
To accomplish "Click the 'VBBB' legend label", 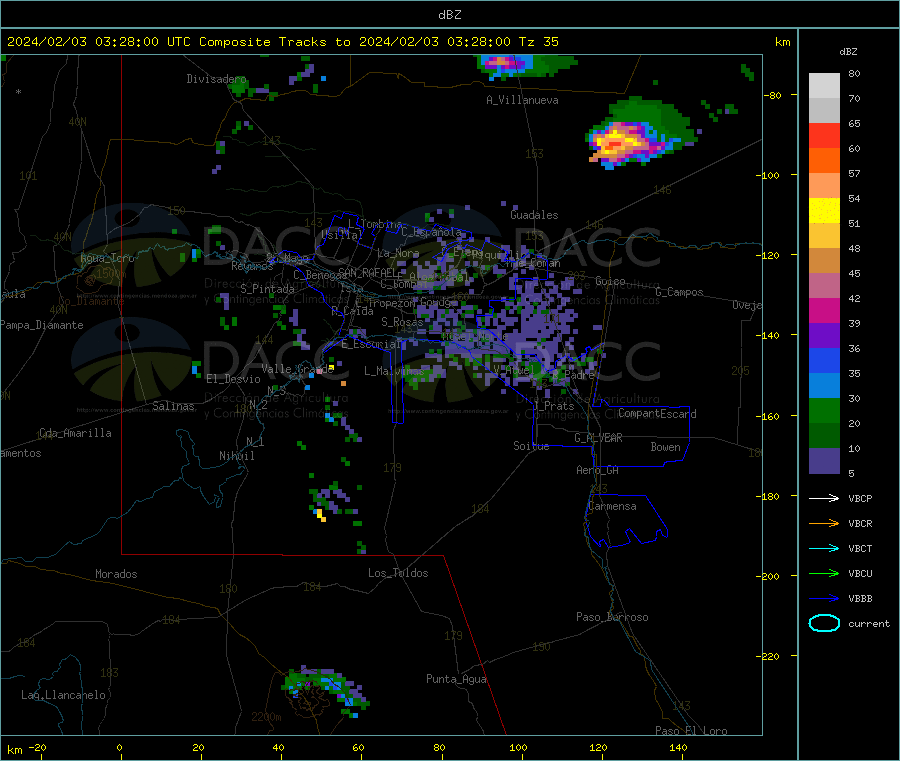I will pos(860,598).
